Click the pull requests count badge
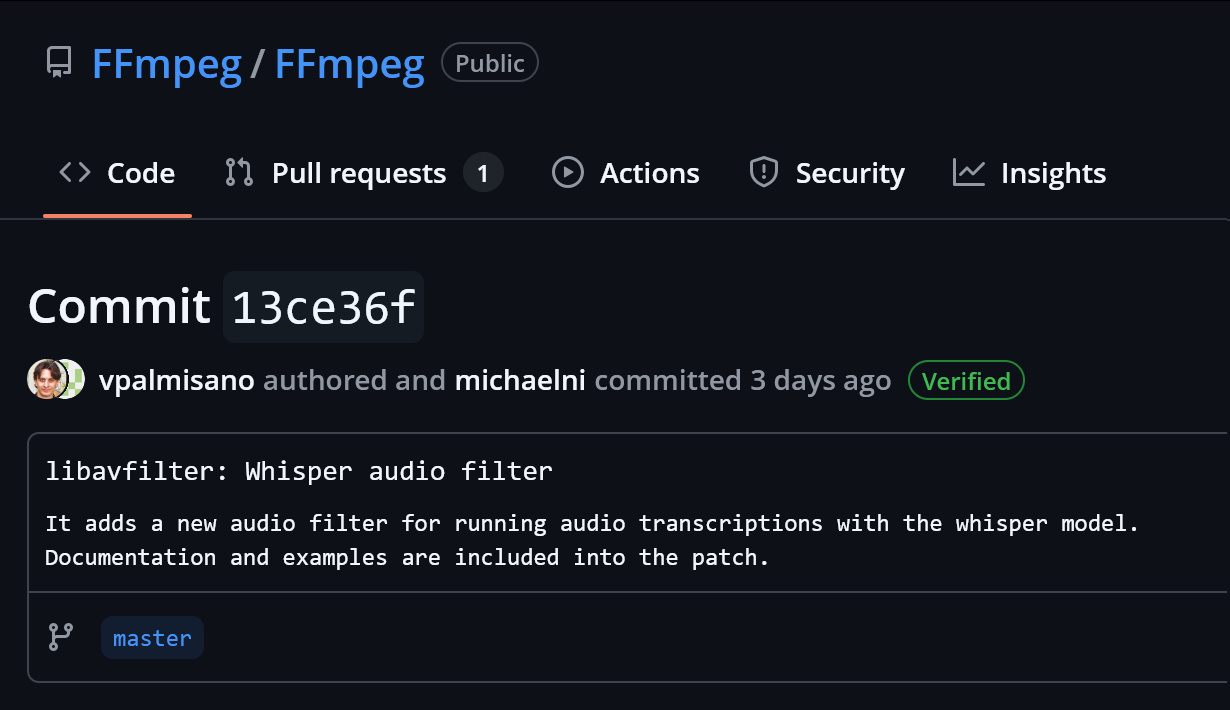1230x710 pixels. click(483, 173)
